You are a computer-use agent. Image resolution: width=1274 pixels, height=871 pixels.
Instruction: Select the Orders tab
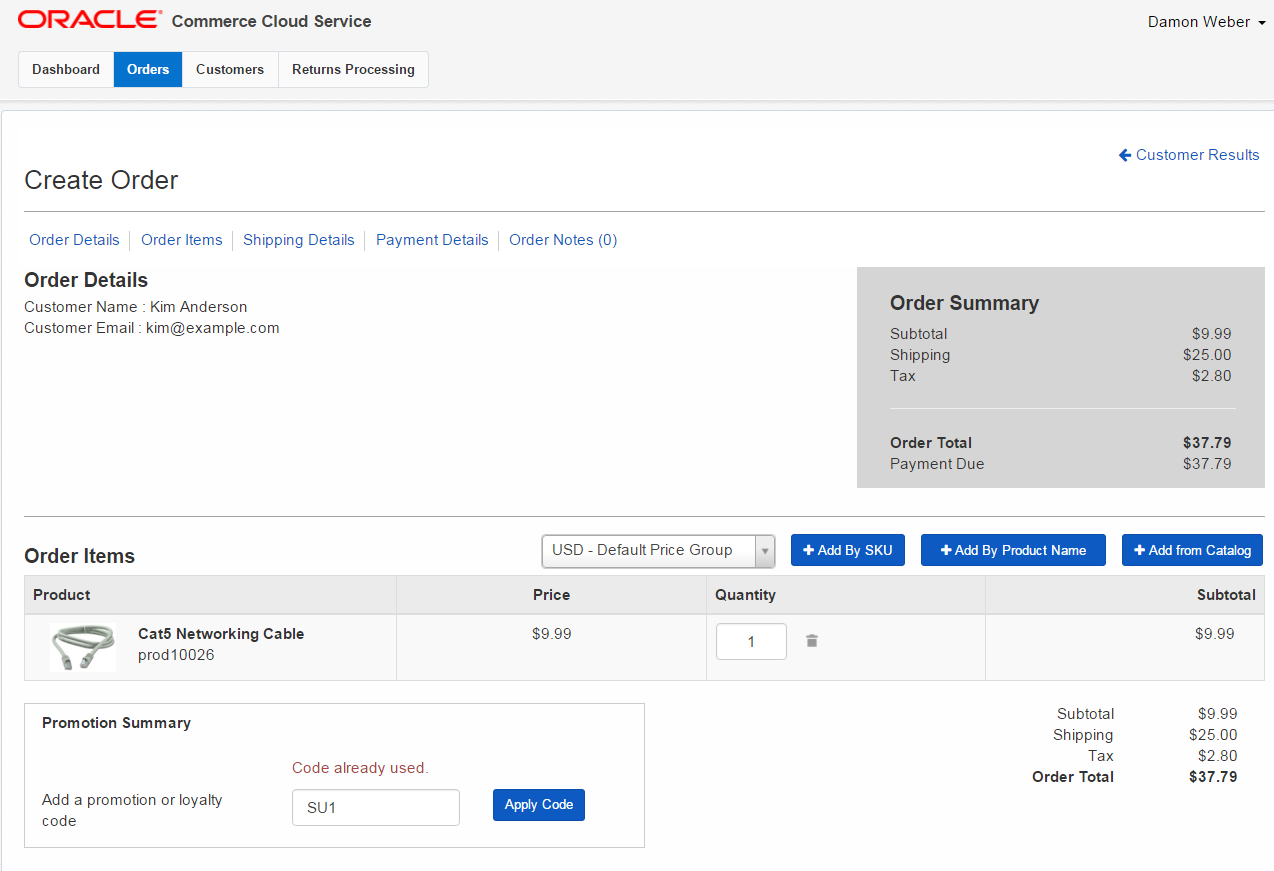pos(148,69)
